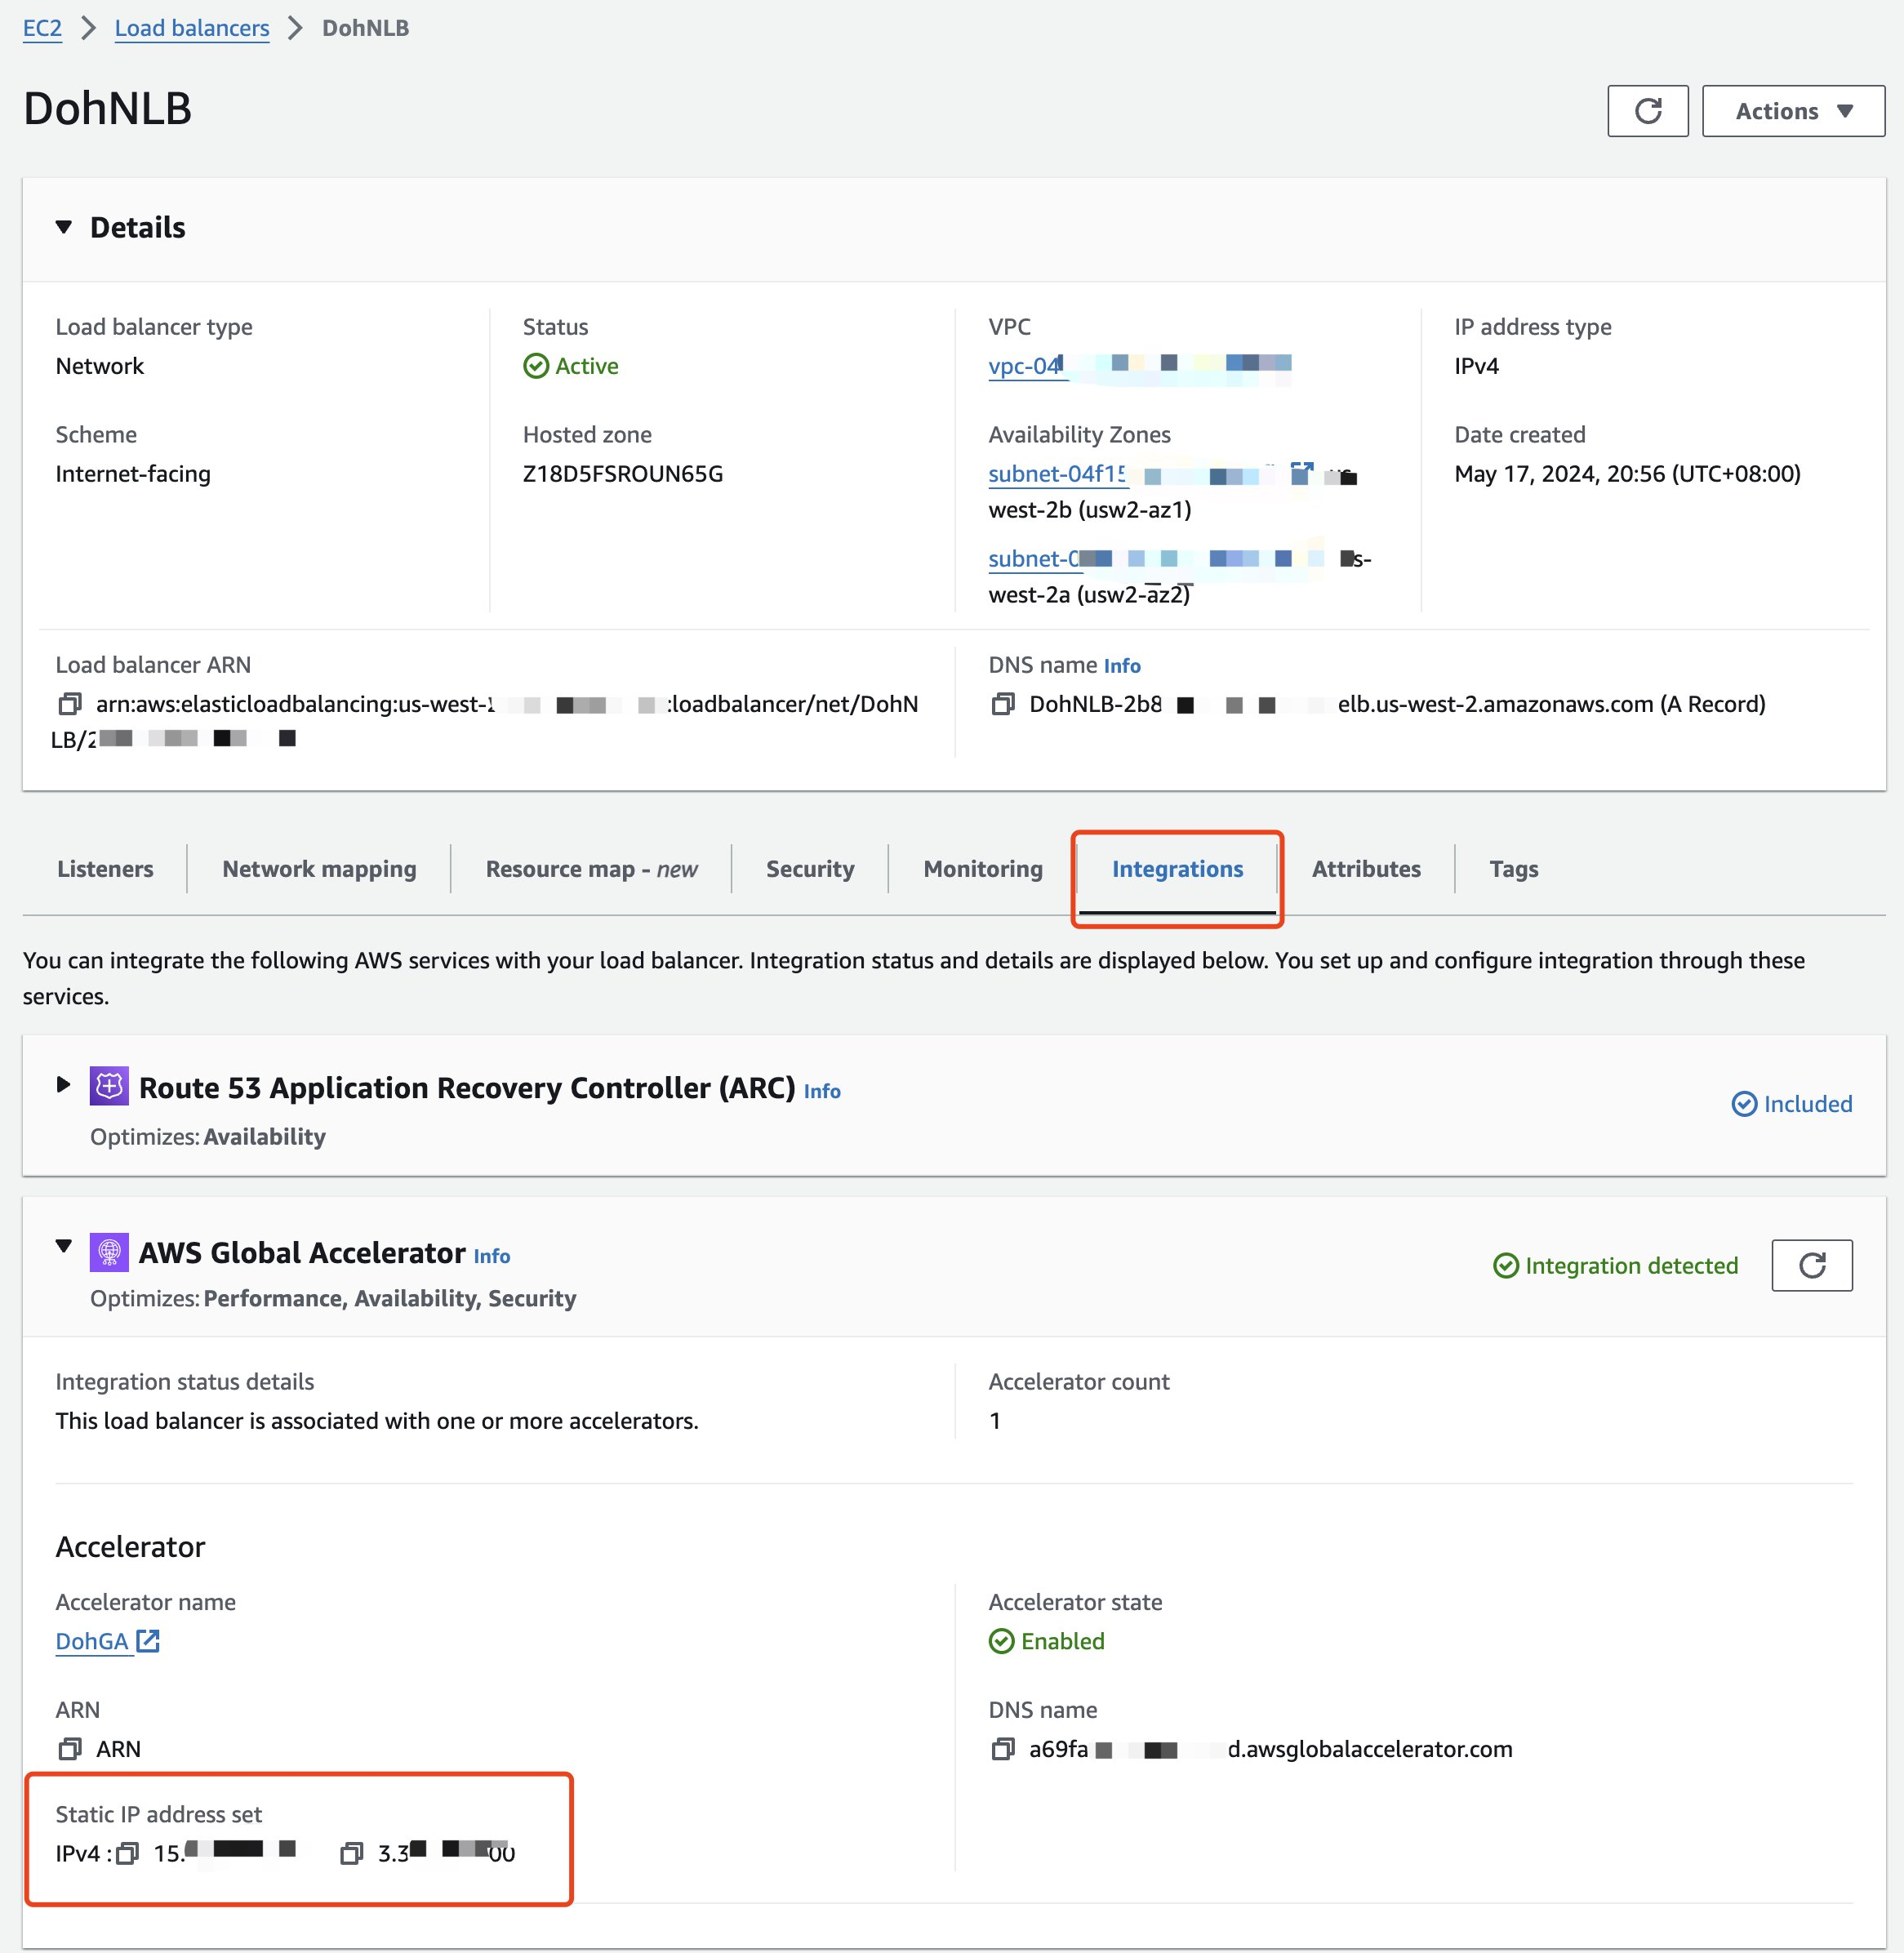Copy the accelerator ARN
The width and height of the screenshot is (1904, 1953).
(x=69, y=1749)
